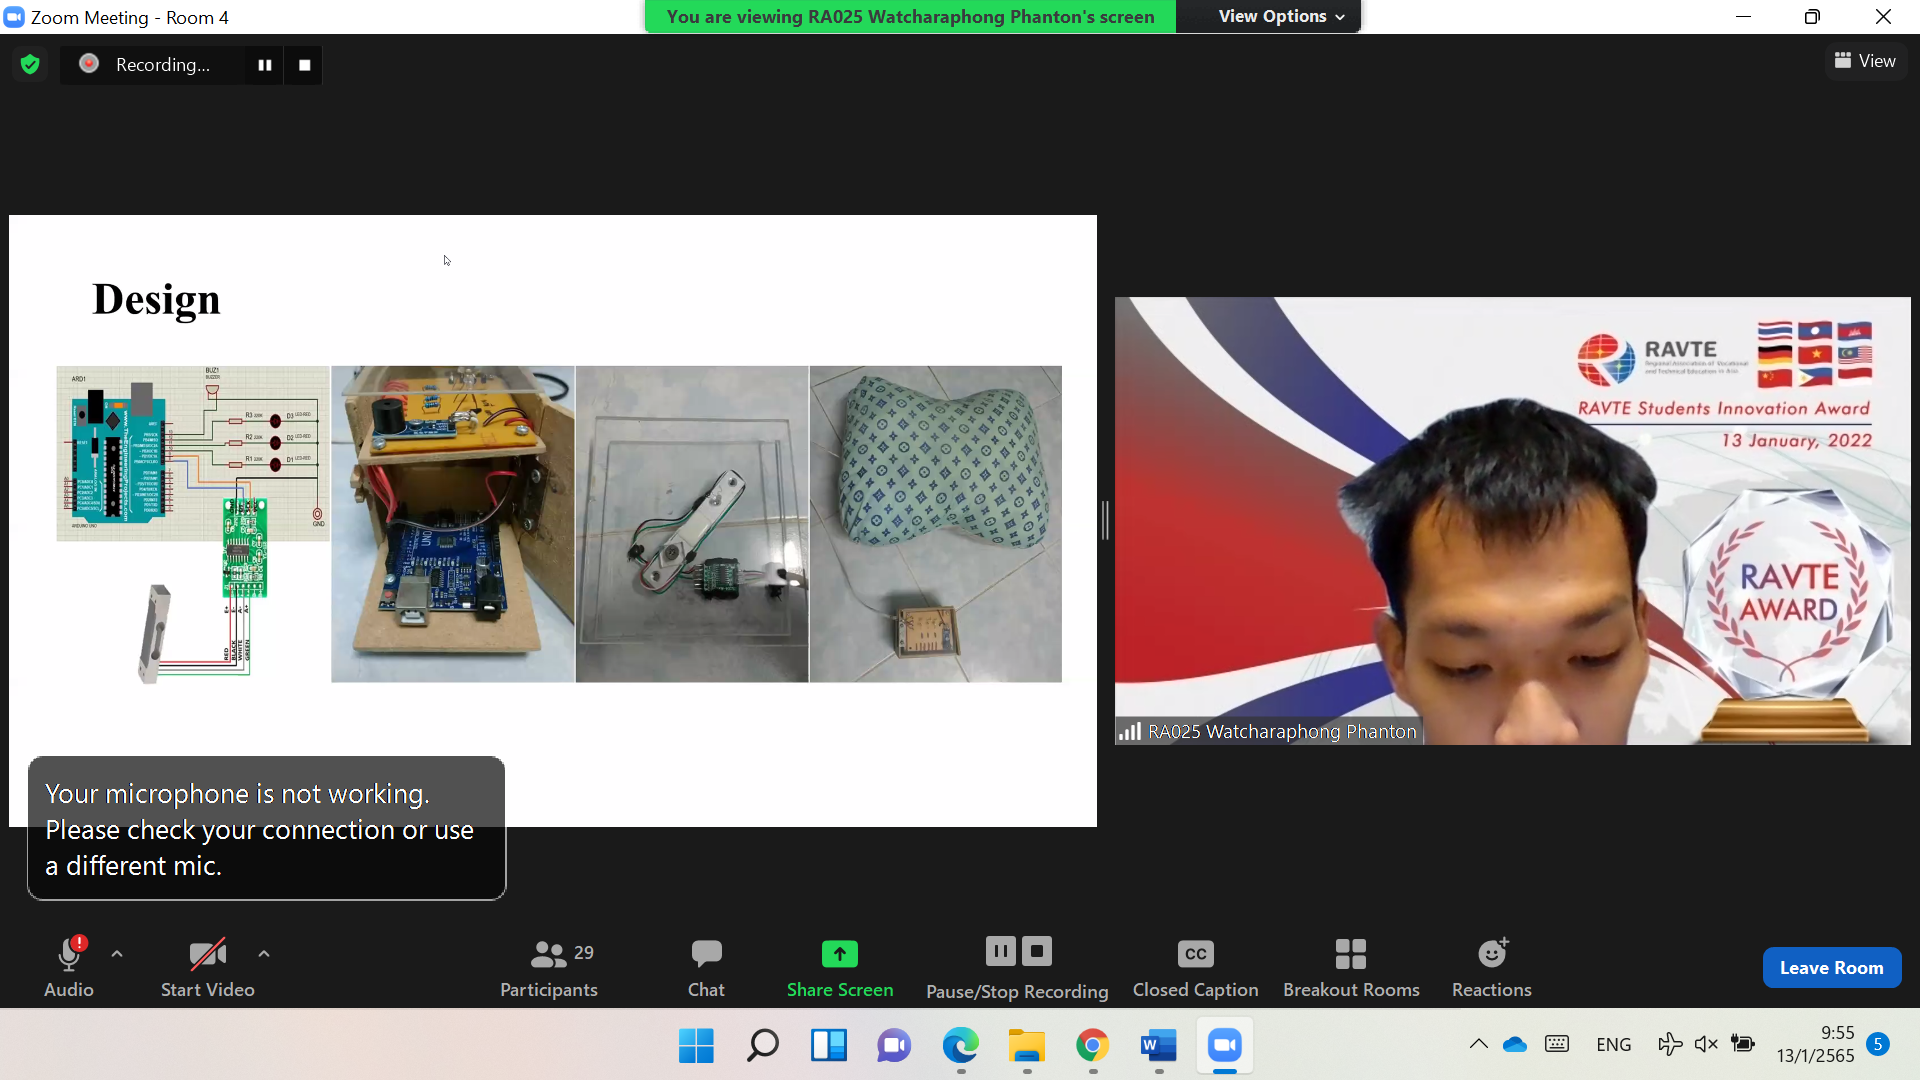Screen dimensions: 1920x1080
Task: Expand video options arrow beside Start Video
Action: 264,954
